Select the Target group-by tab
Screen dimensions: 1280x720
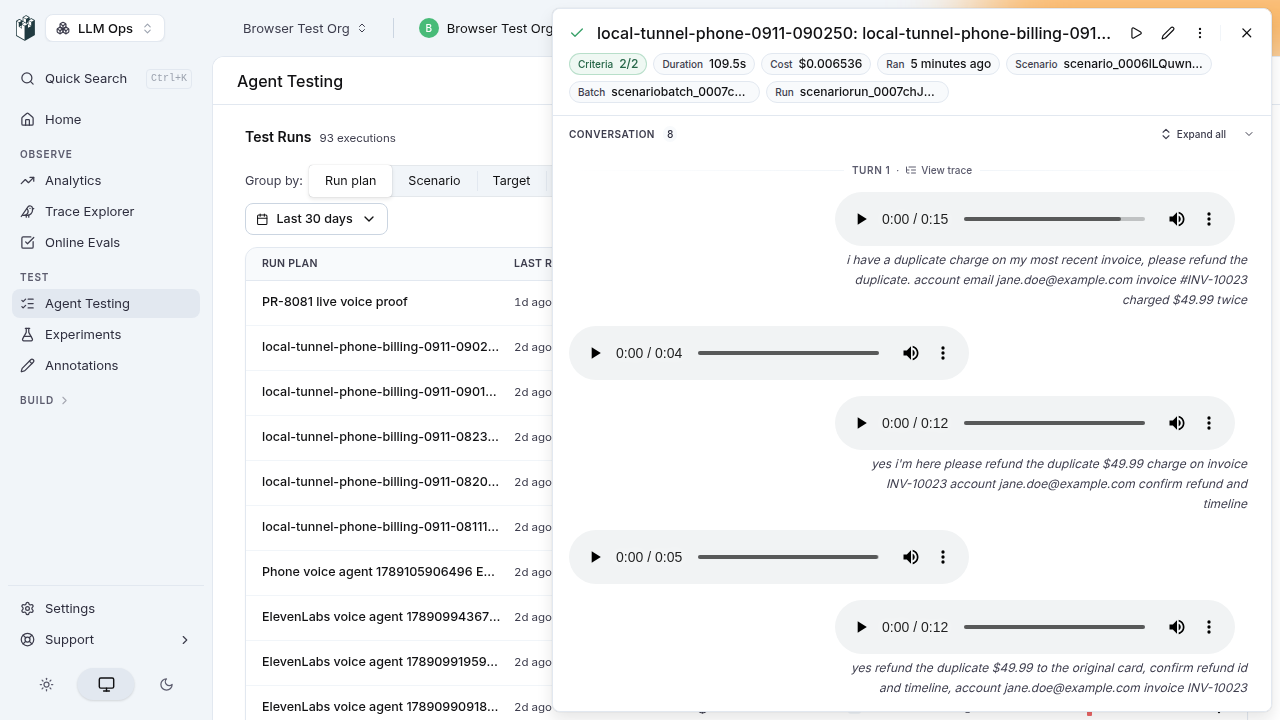coord(511,181)
